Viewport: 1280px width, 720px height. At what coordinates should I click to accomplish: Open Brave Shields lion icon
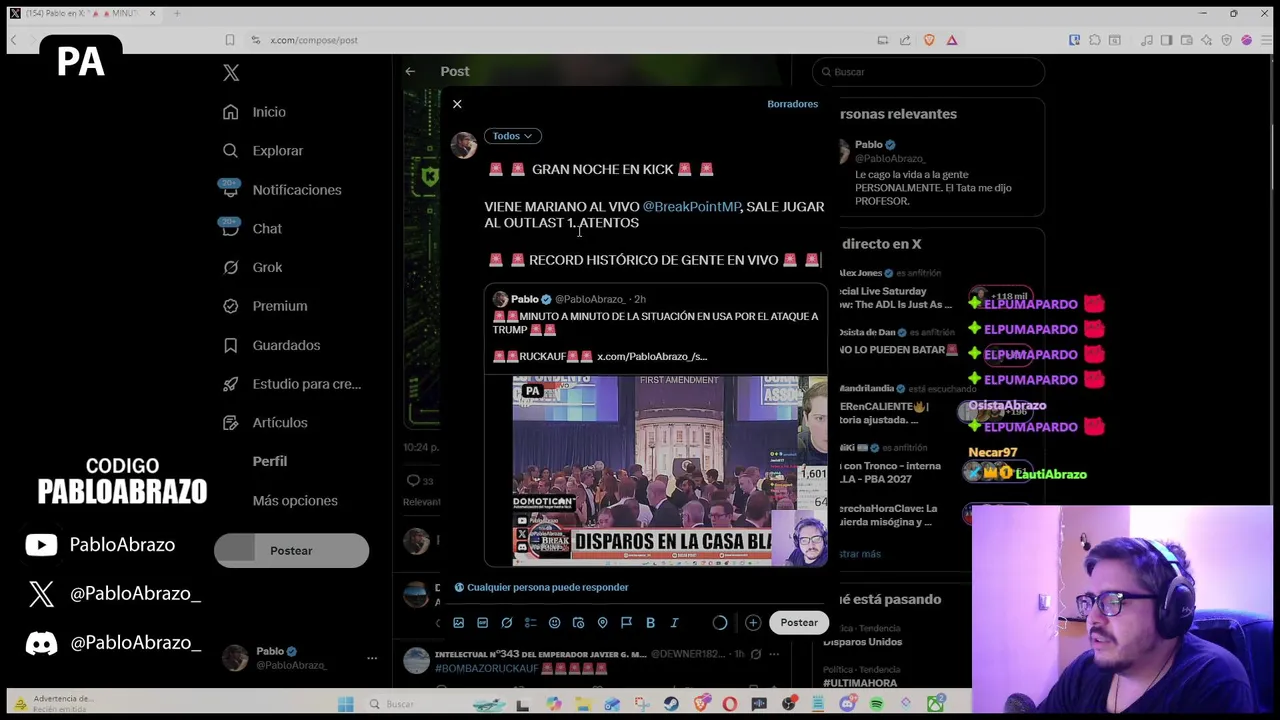click(x=929, y=40)
